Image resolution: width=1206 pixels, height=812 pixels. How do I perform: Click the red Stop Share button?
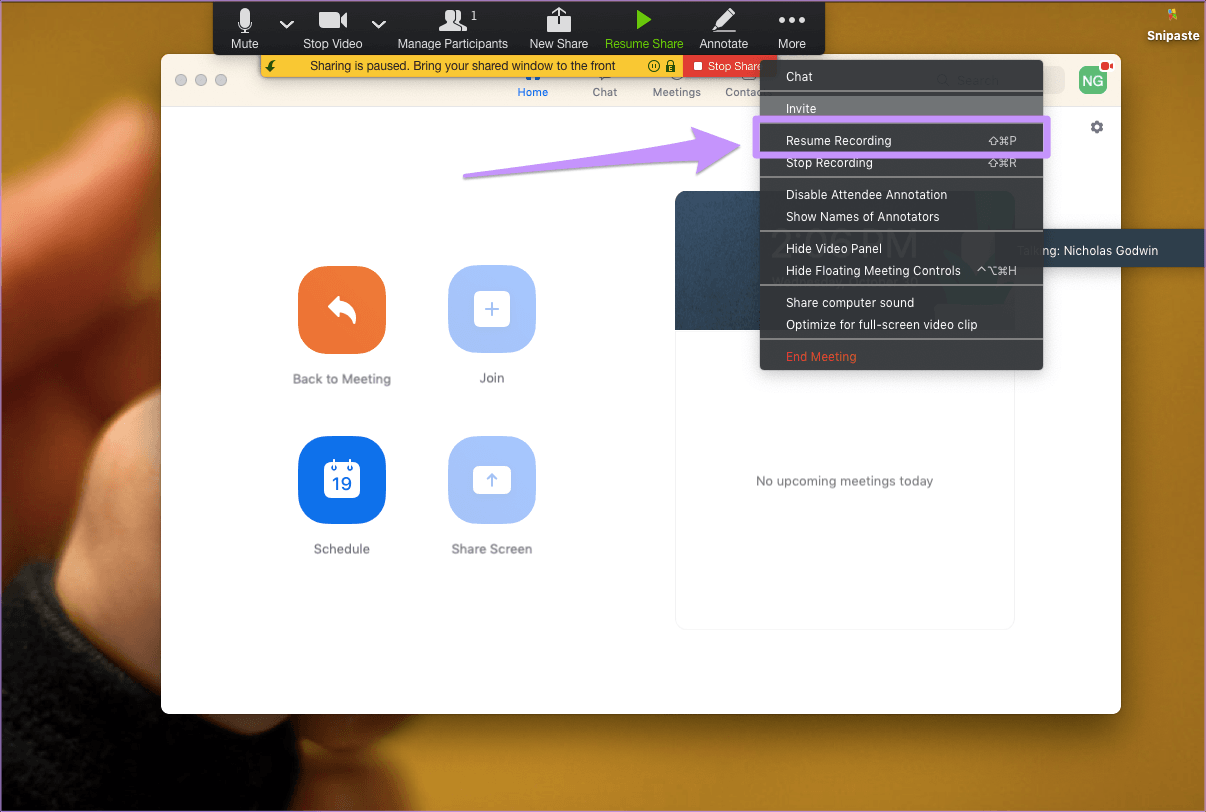(x=729, y=66)
